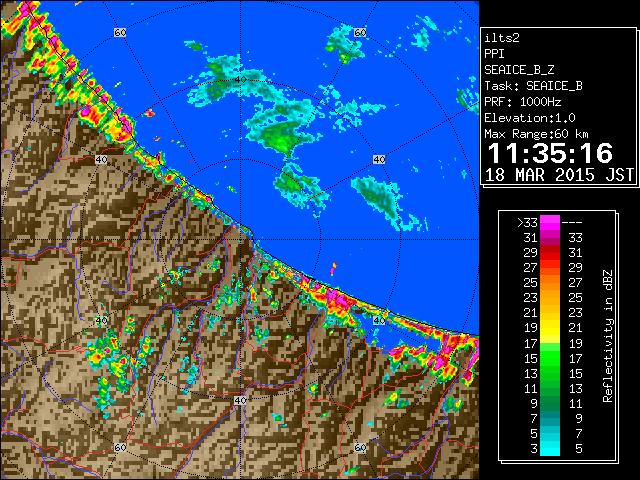This screenshot has height=480, width=640.
Task: Click the 'Max Range:60 km' line
Action: [x=536, y=134]
